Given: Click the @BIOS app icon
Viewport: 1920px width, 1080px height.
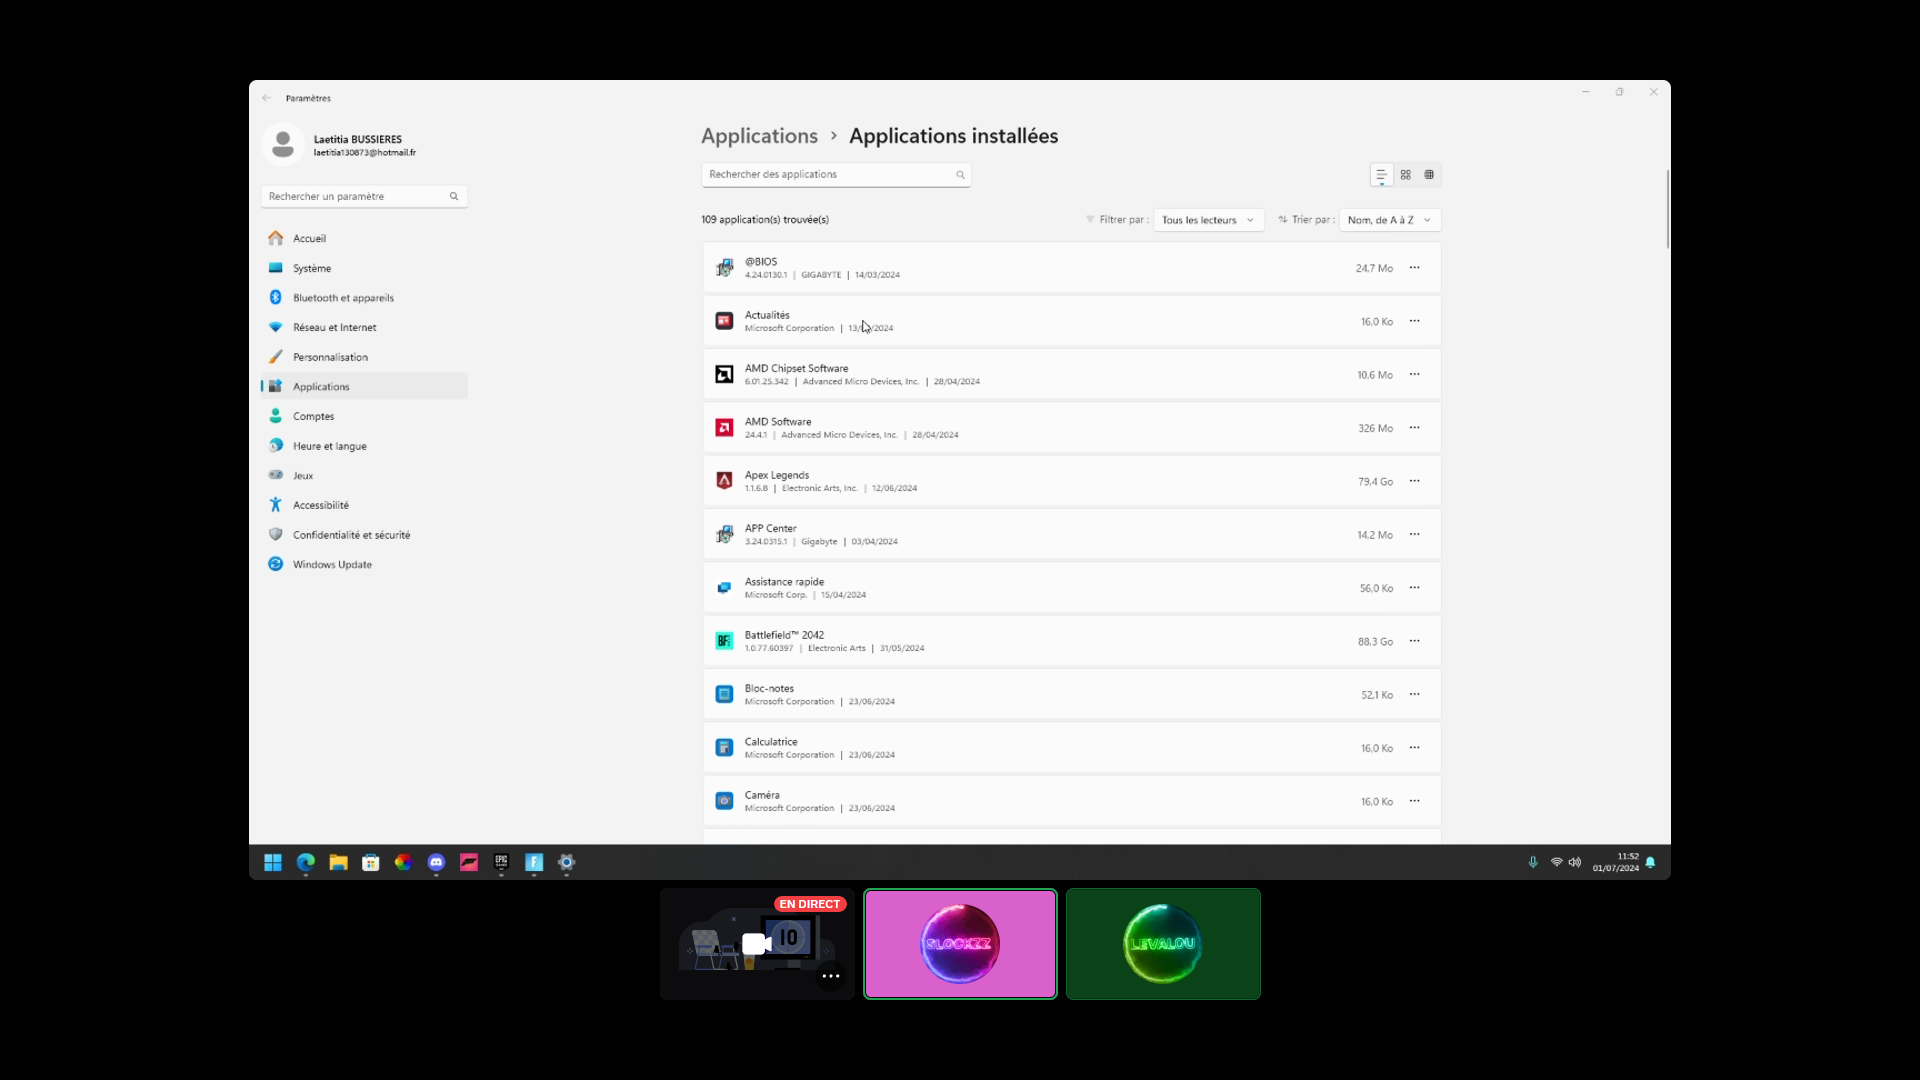Looking at the screenshot, I should 724,268.
